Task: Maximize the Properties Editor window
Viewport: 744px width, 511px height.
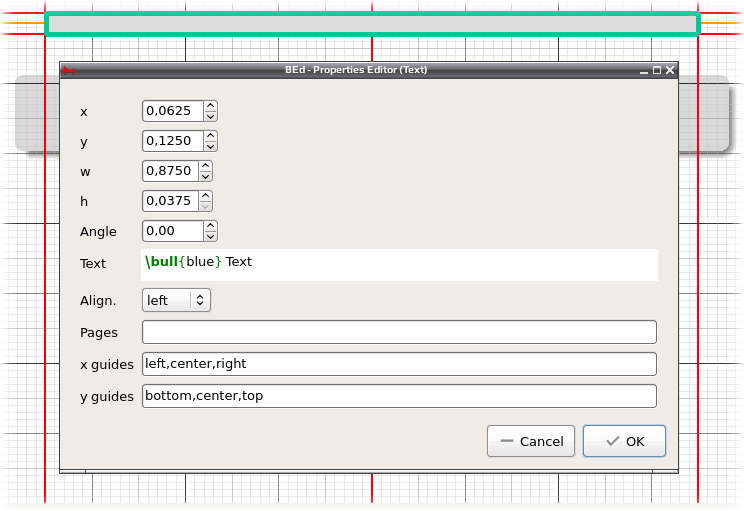Action: (657, 70)
